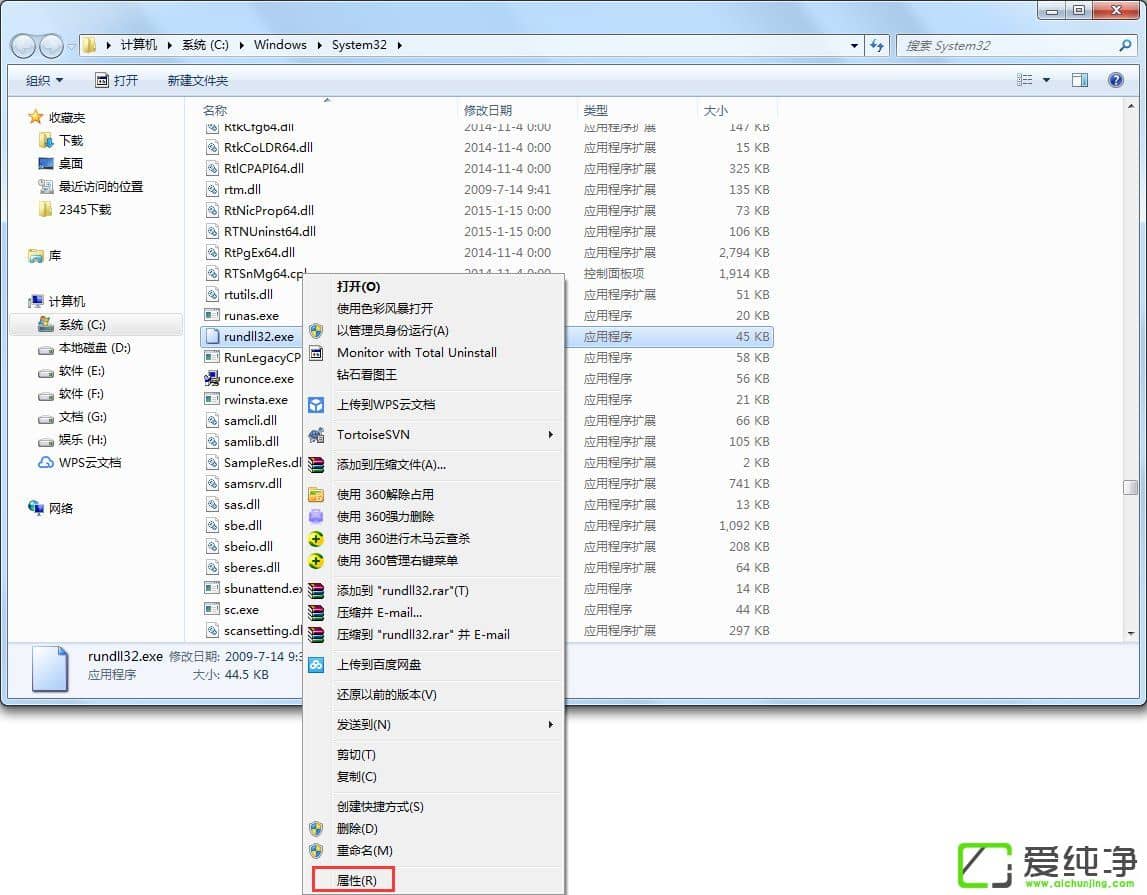Open Explorer help via question mark icon
The height and width of the screenshot is (895, 1147).
(x=1116, y=79)
